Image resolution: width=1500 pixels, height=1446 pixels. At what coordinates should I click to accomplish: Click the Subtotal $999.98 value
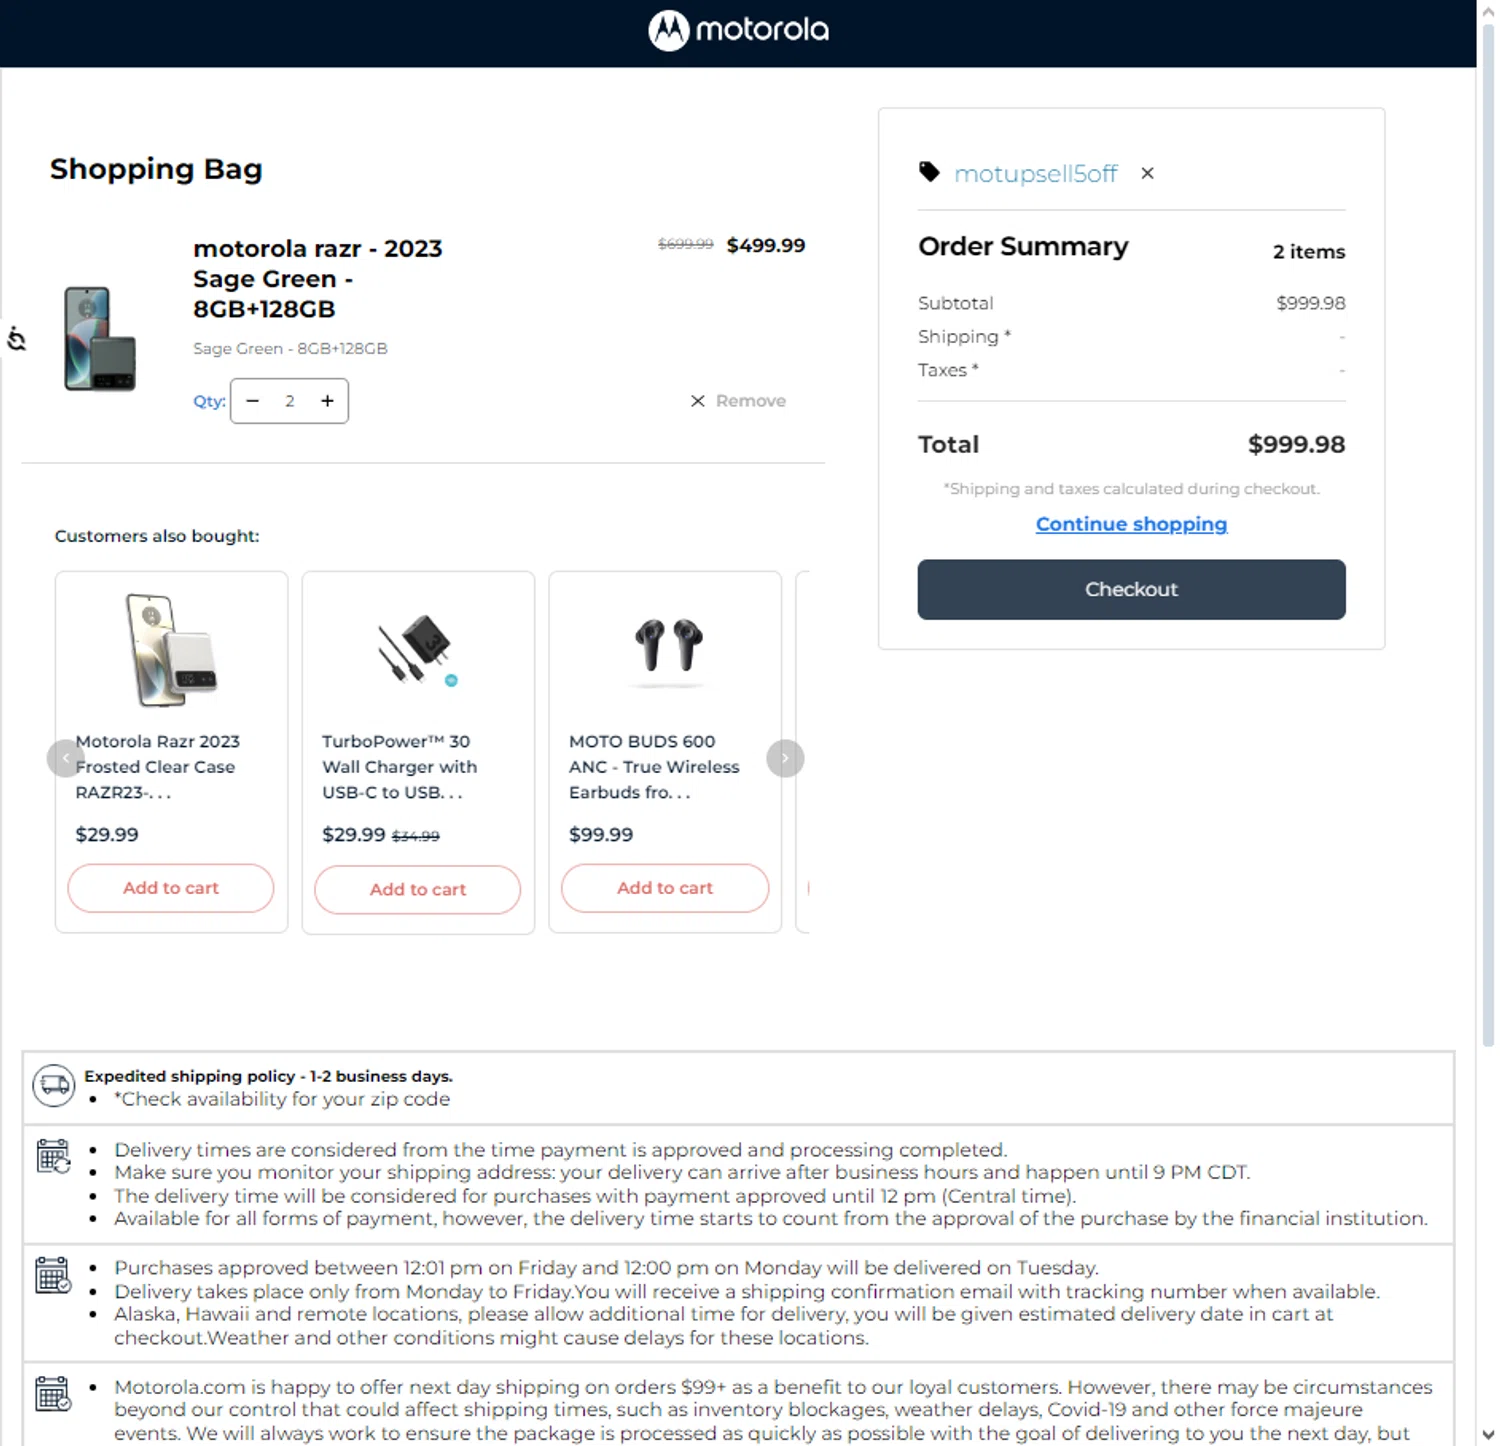point(1310,303)
